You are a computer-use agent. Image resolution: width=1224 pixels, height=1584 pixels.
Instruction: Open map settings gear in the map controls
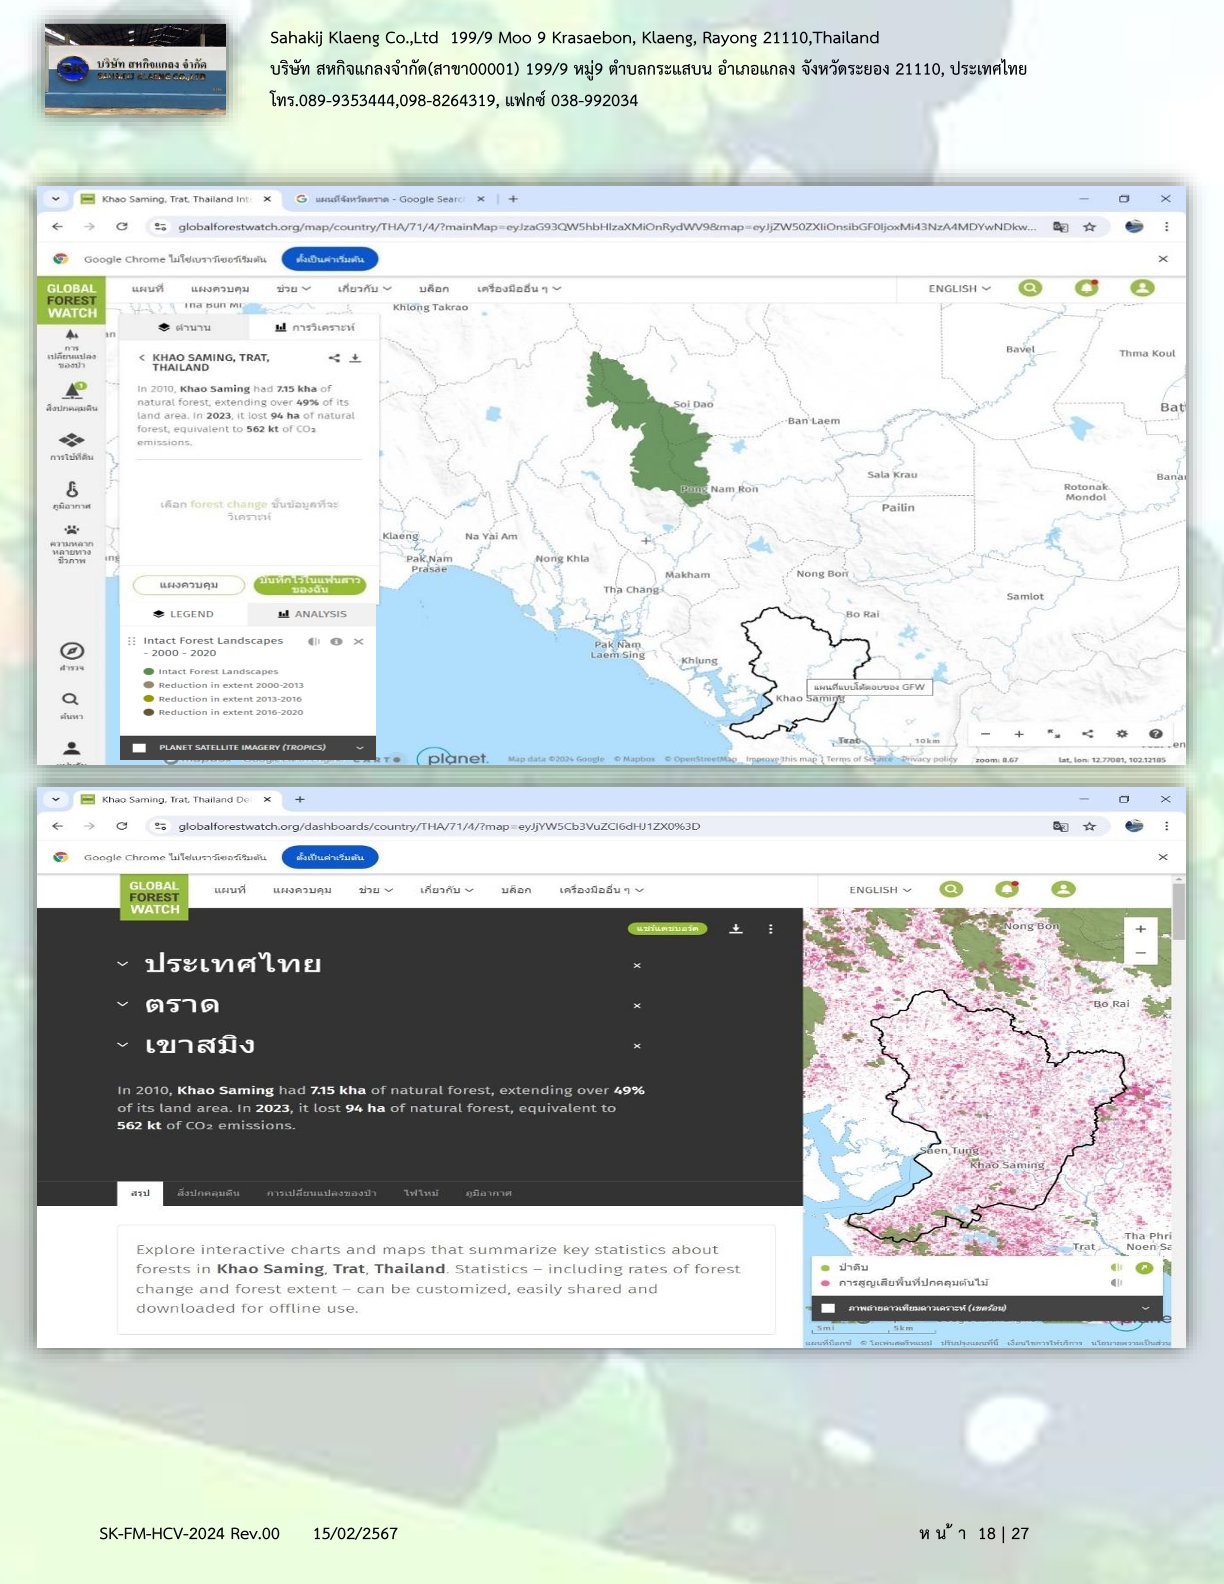point(1121,734)
